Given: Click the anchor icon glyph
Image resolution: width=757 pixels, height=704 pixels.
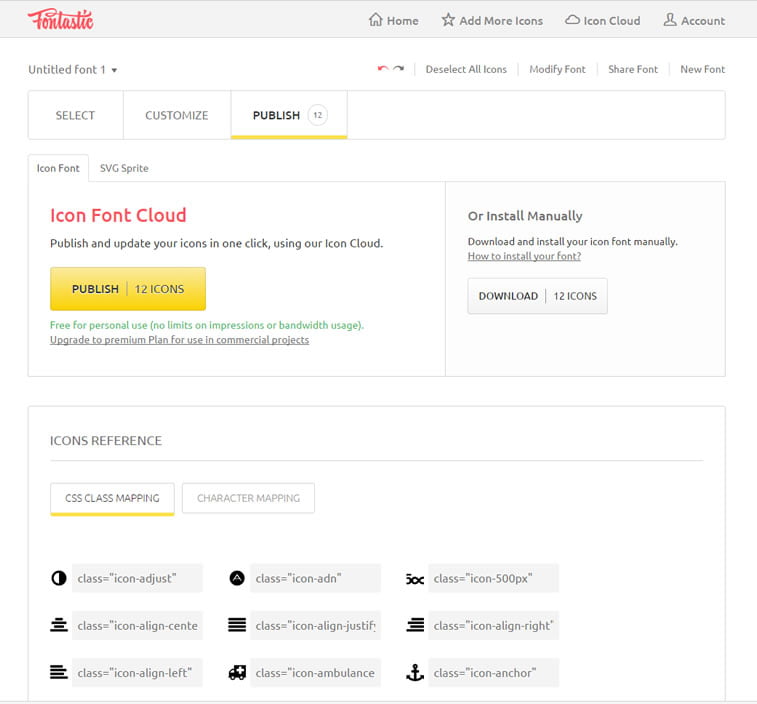Looking at the screenshot, I should point(415,672).
